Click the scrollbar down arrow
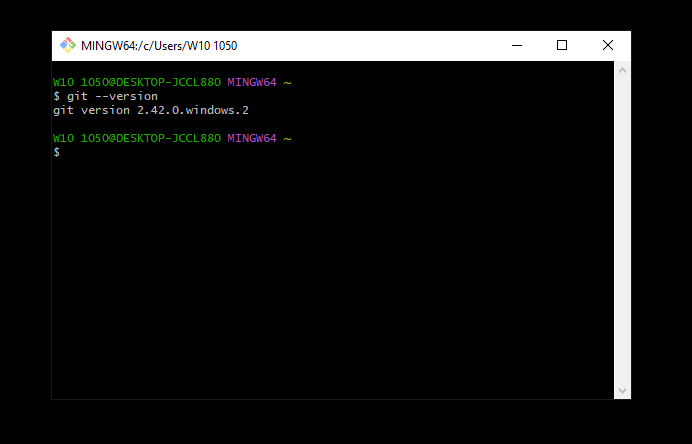The image size is (692, 444). (622, 391)
